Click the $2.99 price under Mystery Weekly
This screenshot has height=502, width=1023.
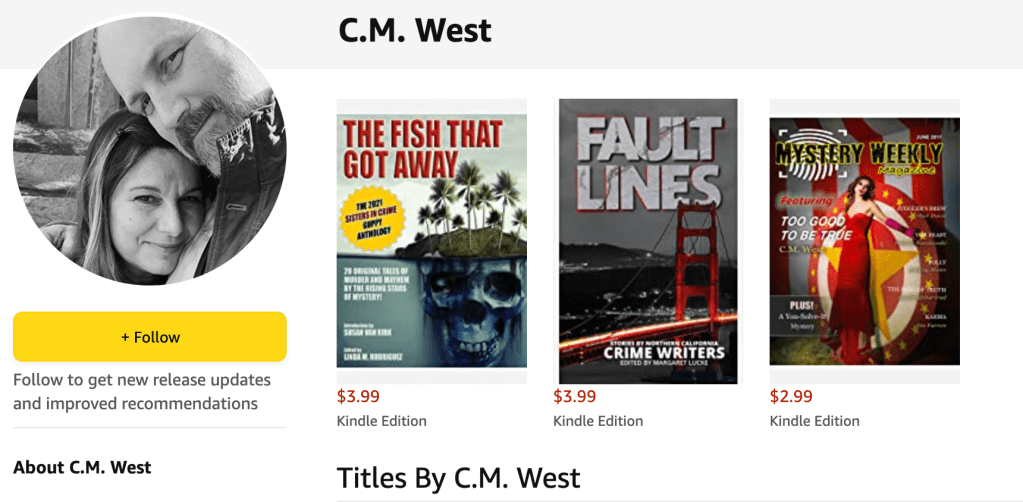coord(791,396)
